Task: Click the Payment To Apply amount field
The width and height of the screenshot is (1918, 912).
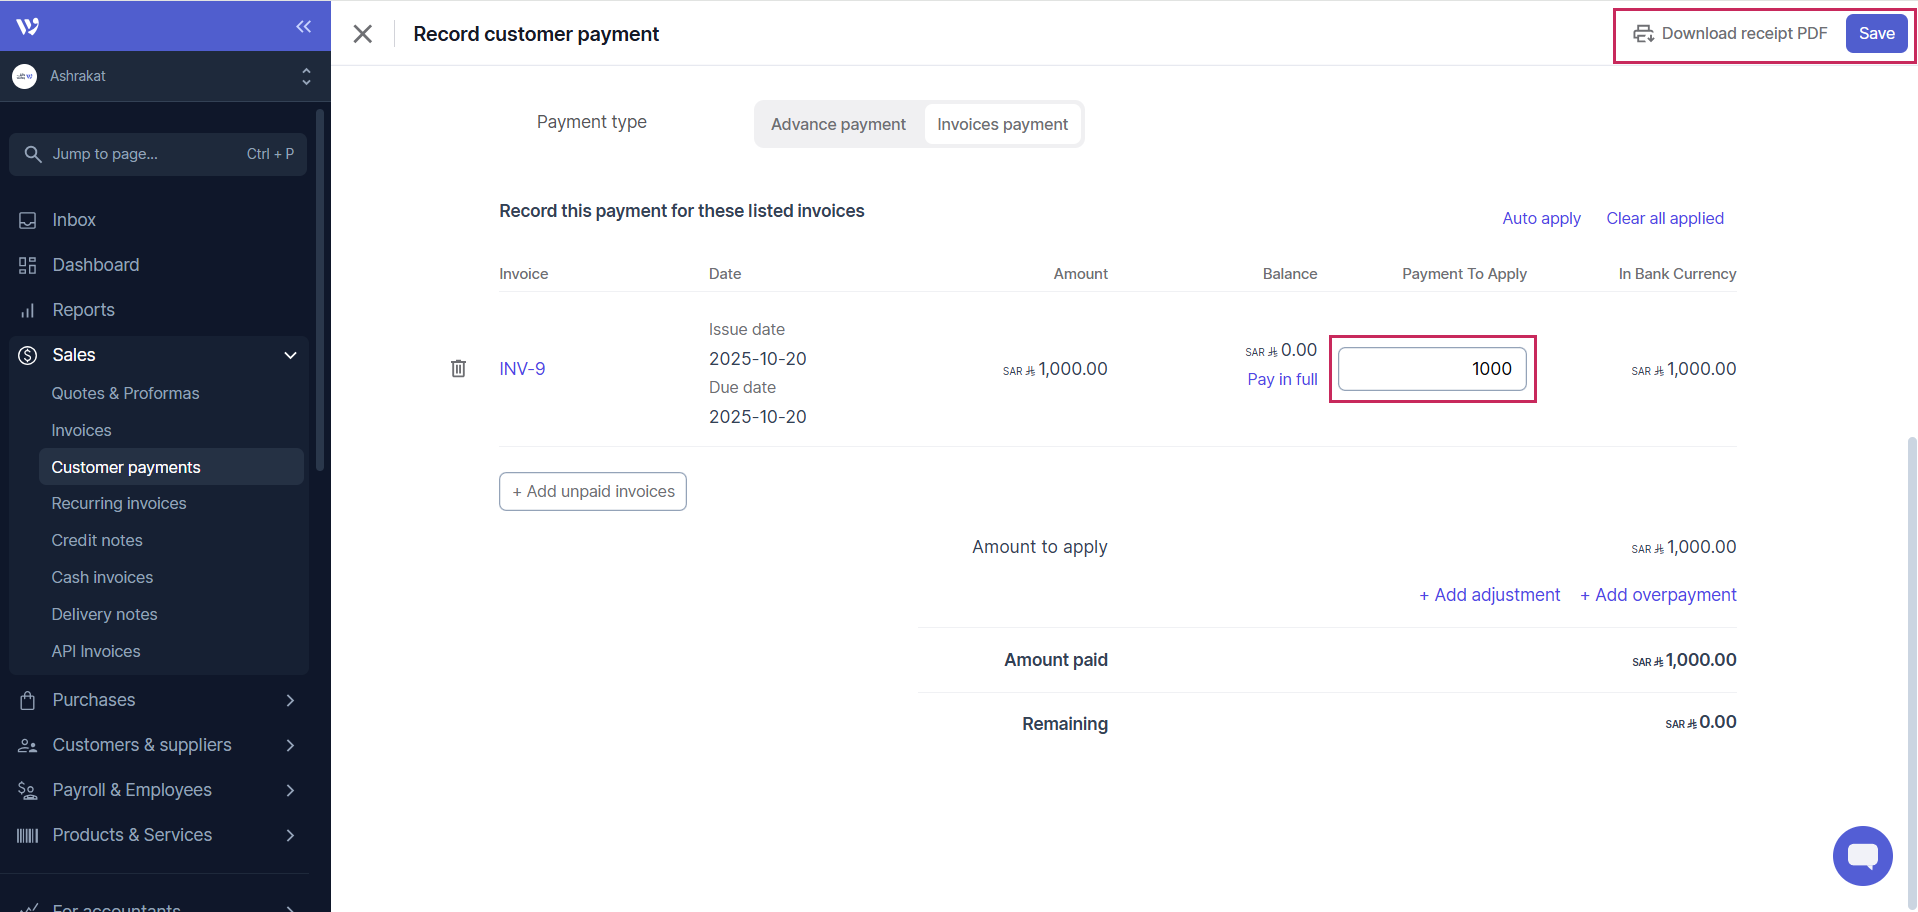Action: click(x=1432, y=369)
